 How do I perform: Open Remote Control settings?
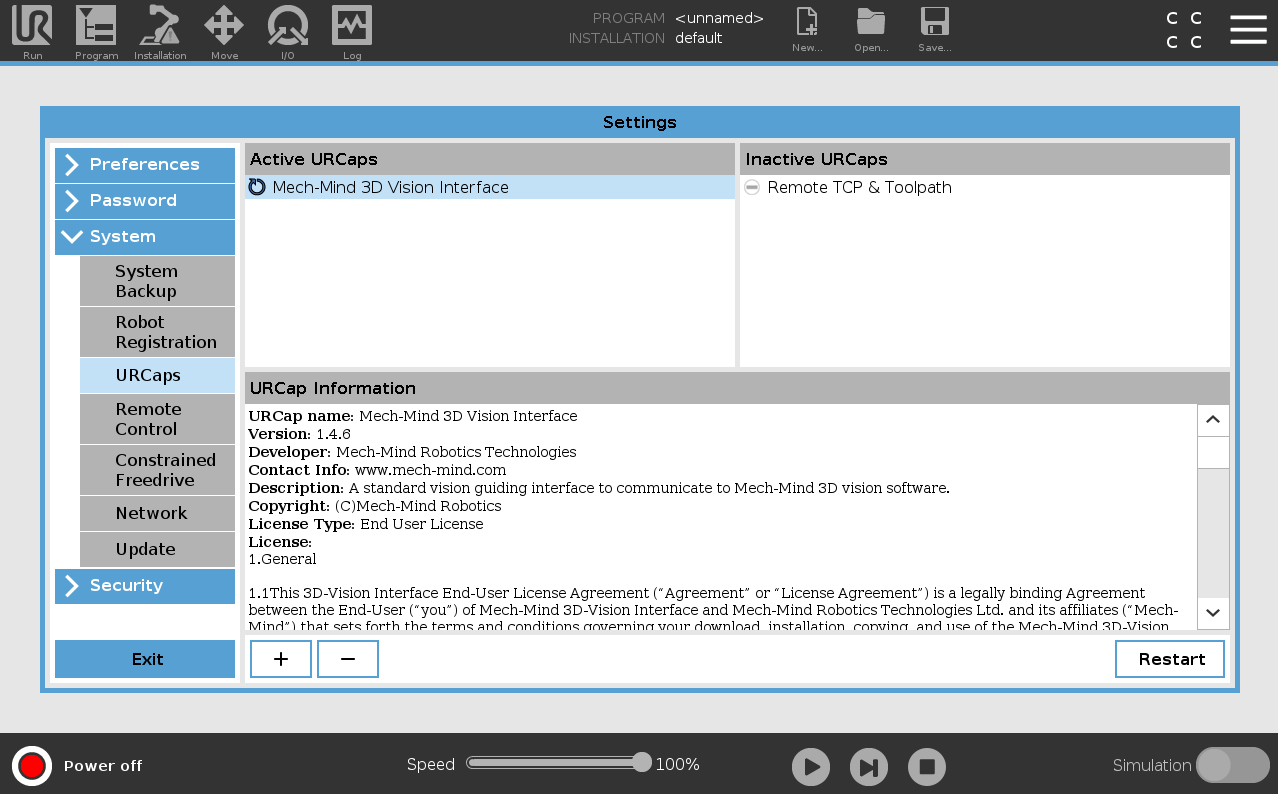(158, 419)
